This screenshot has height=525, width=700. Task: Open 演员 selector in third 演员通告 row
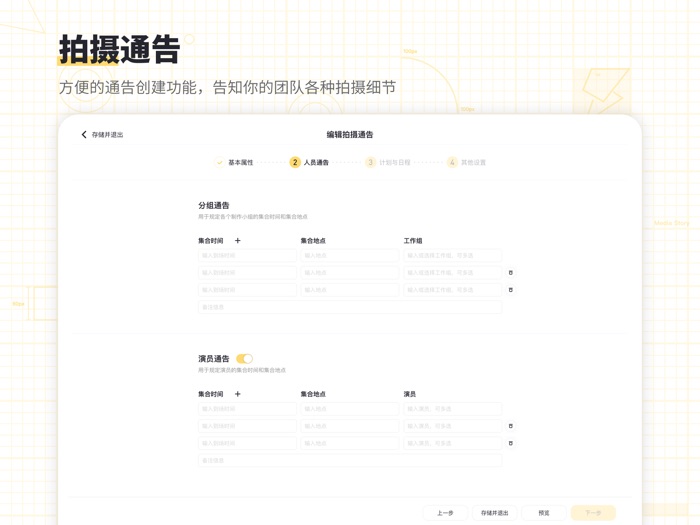click(x=453, y=443)
